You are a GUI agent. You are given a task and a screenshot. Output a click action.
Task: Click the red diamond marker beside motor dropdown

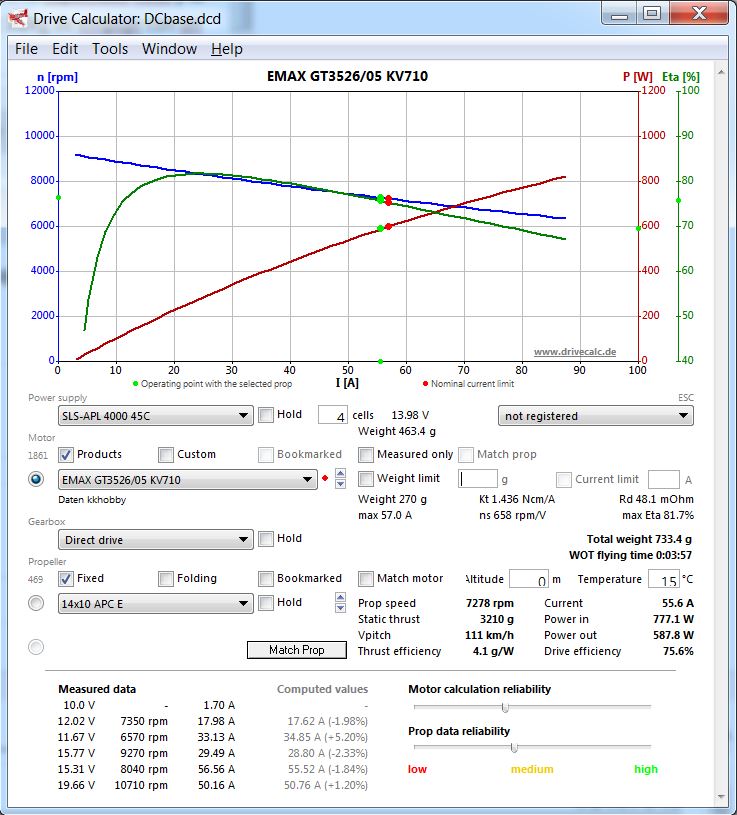(x=325, y=478)
